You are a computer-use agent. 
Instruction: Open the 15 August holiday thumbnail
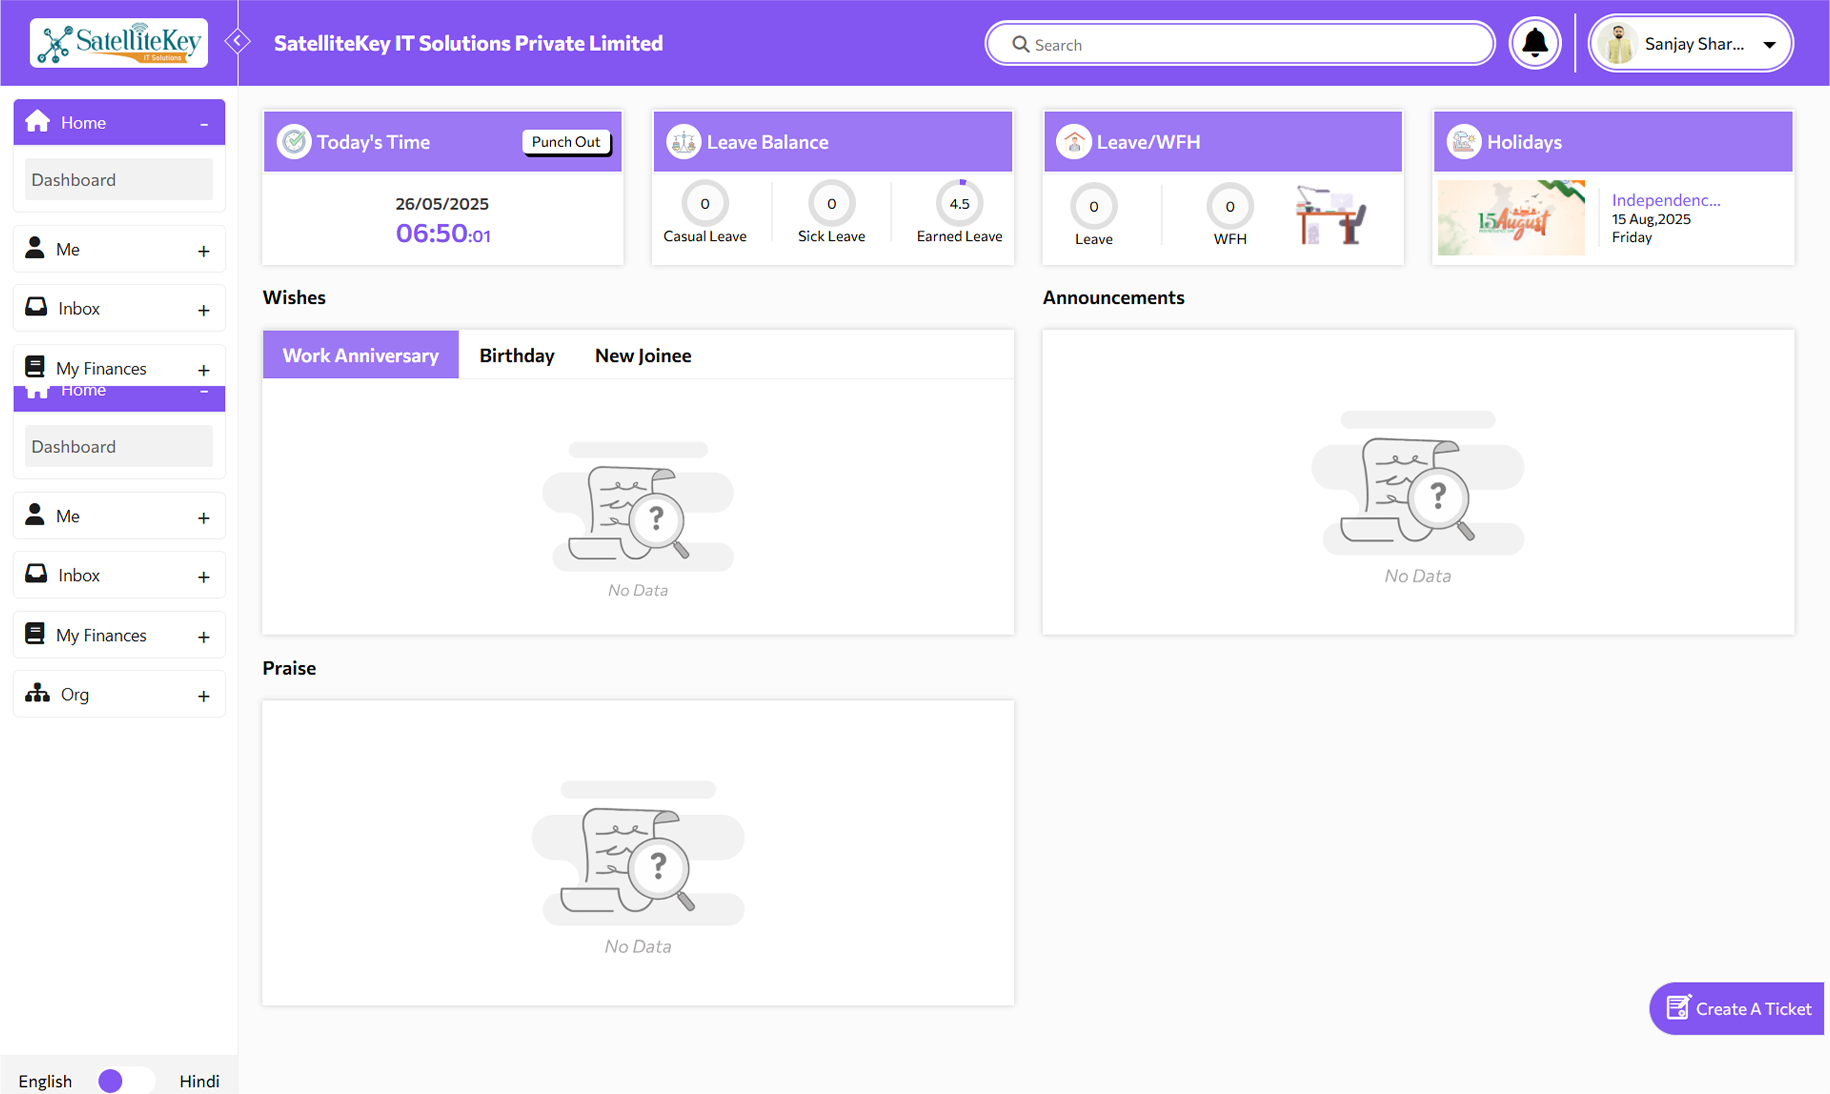tap(1511, 218)
